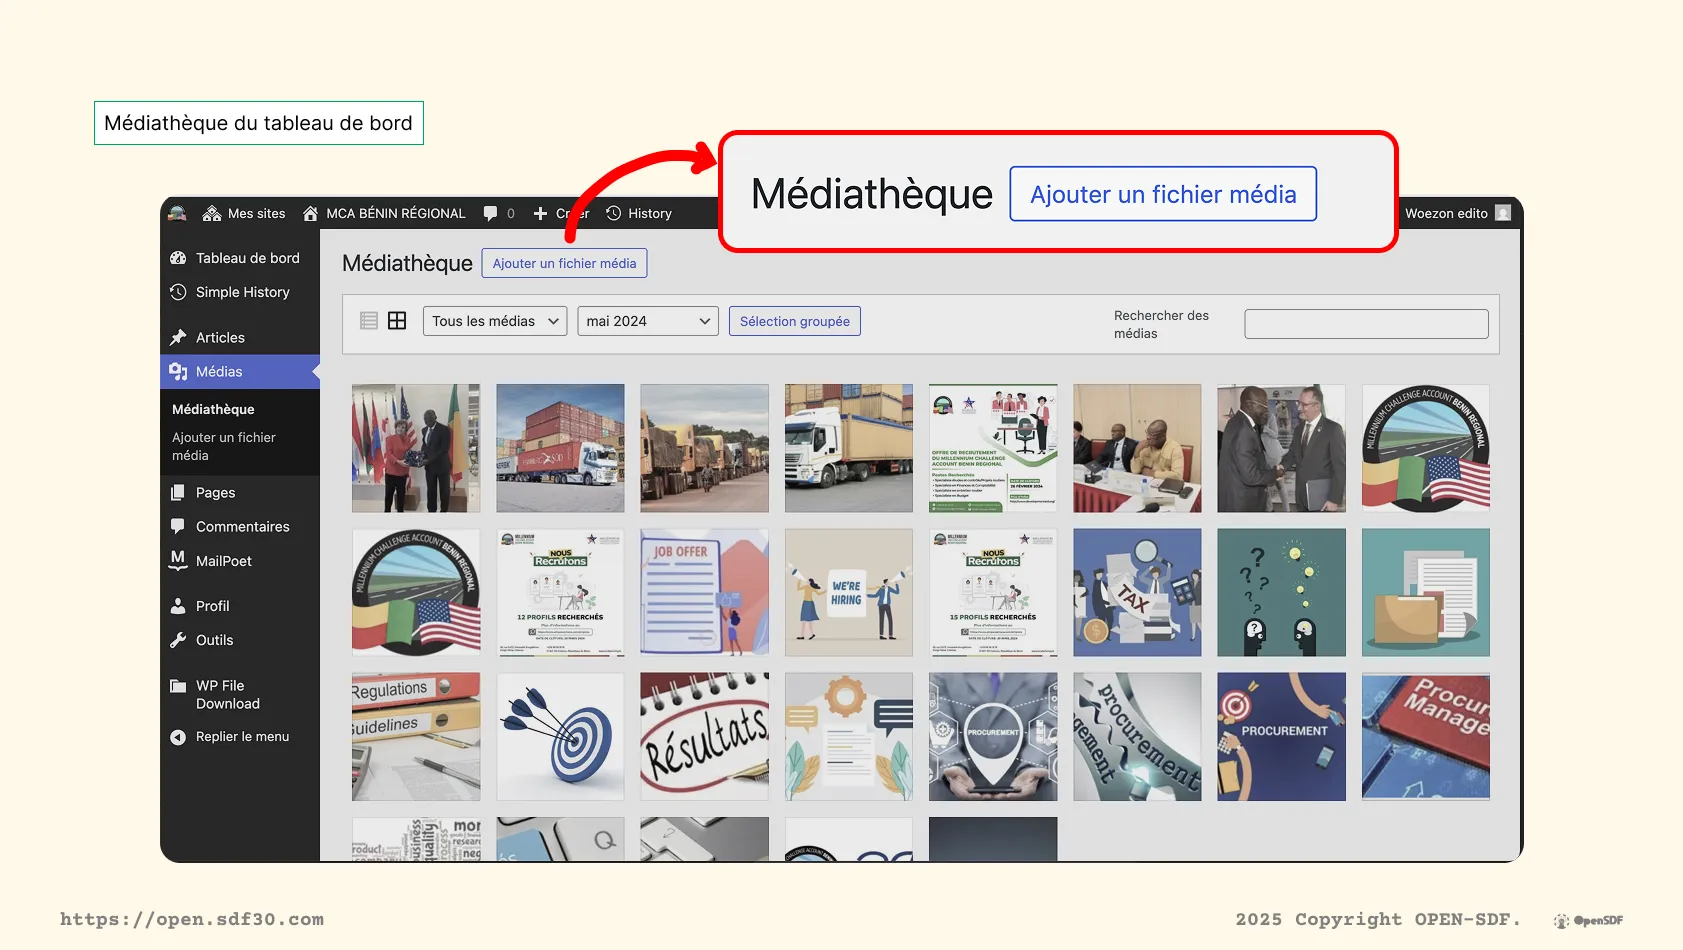Open WP File Download folder icon
This screenshot has width=1683, height=950.
click(179, 686)
